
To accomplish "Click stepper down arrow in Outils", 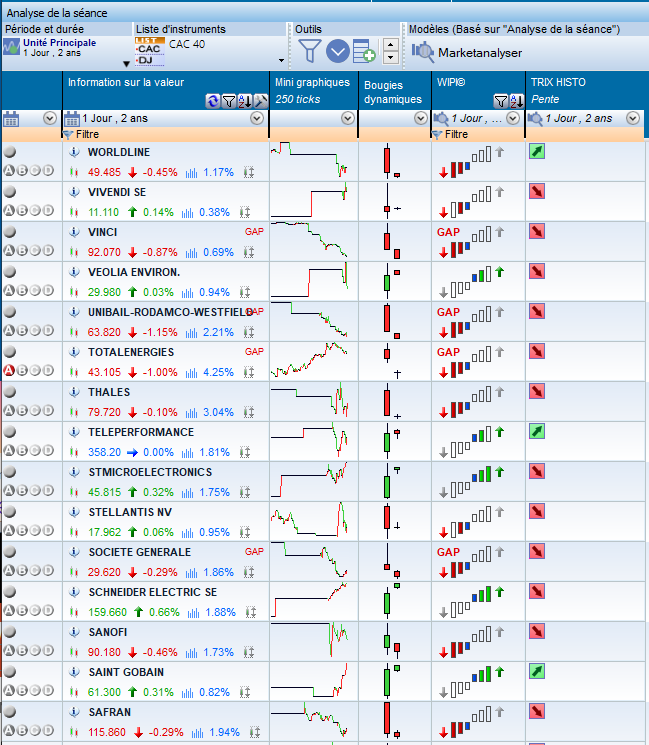I will tap(391, 57).
